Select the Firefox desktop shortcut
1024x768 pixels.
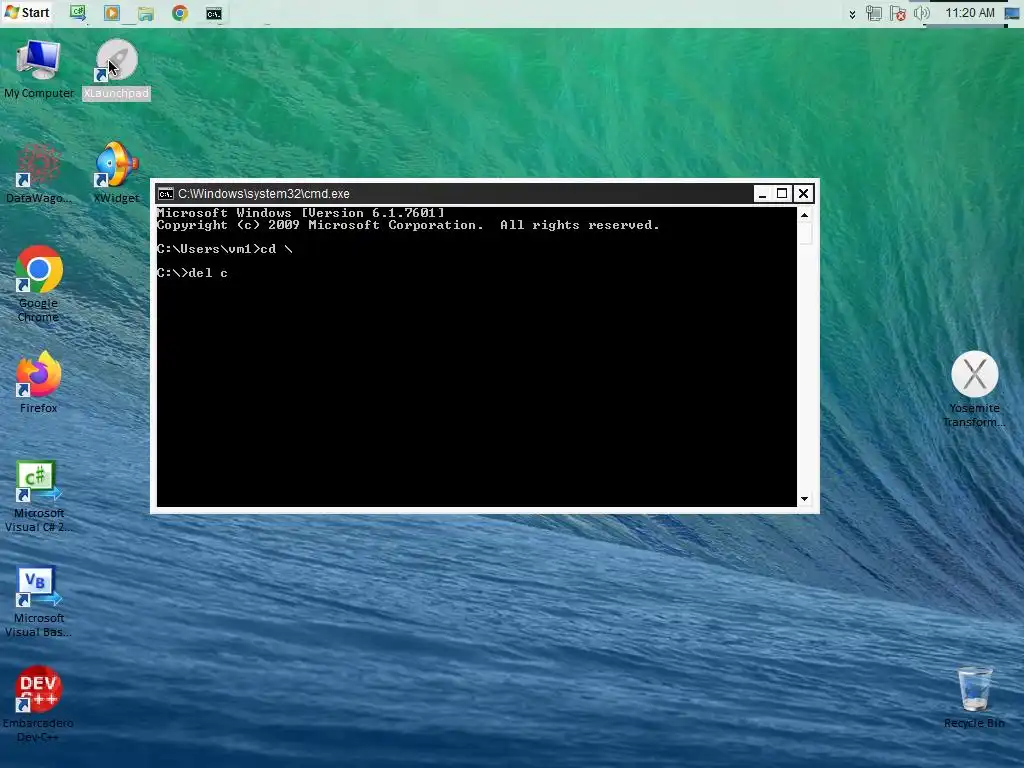[x=39, y=382]
